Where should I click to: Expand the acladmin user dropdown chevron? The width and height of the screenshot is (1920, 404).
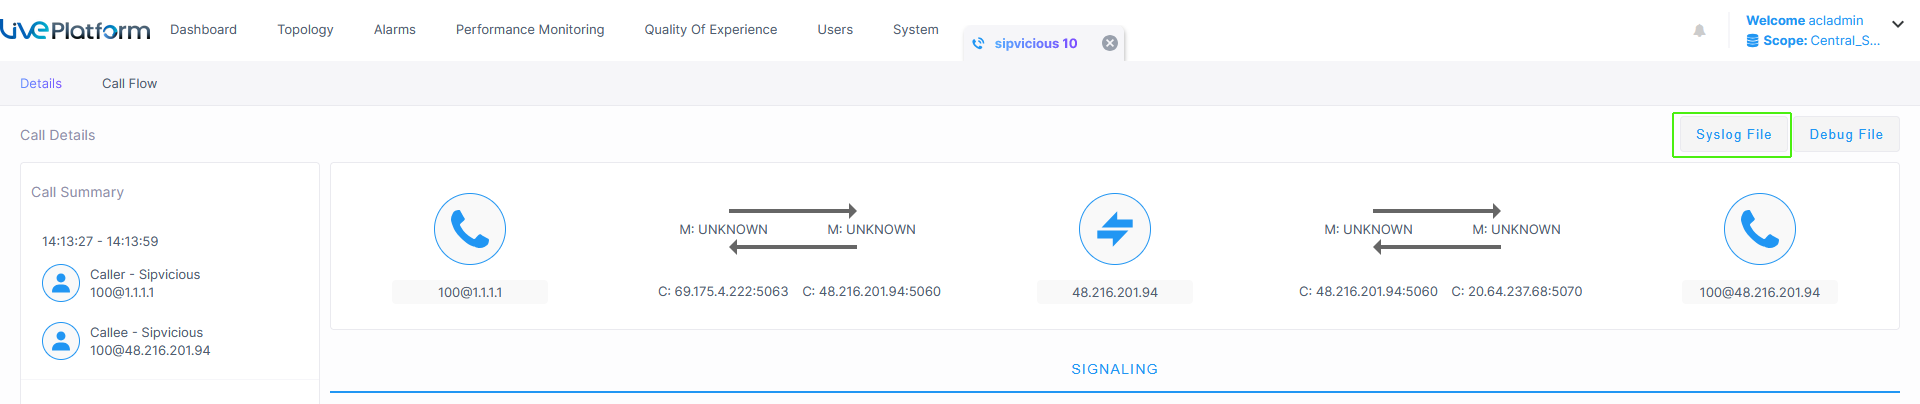point(1898,24)
